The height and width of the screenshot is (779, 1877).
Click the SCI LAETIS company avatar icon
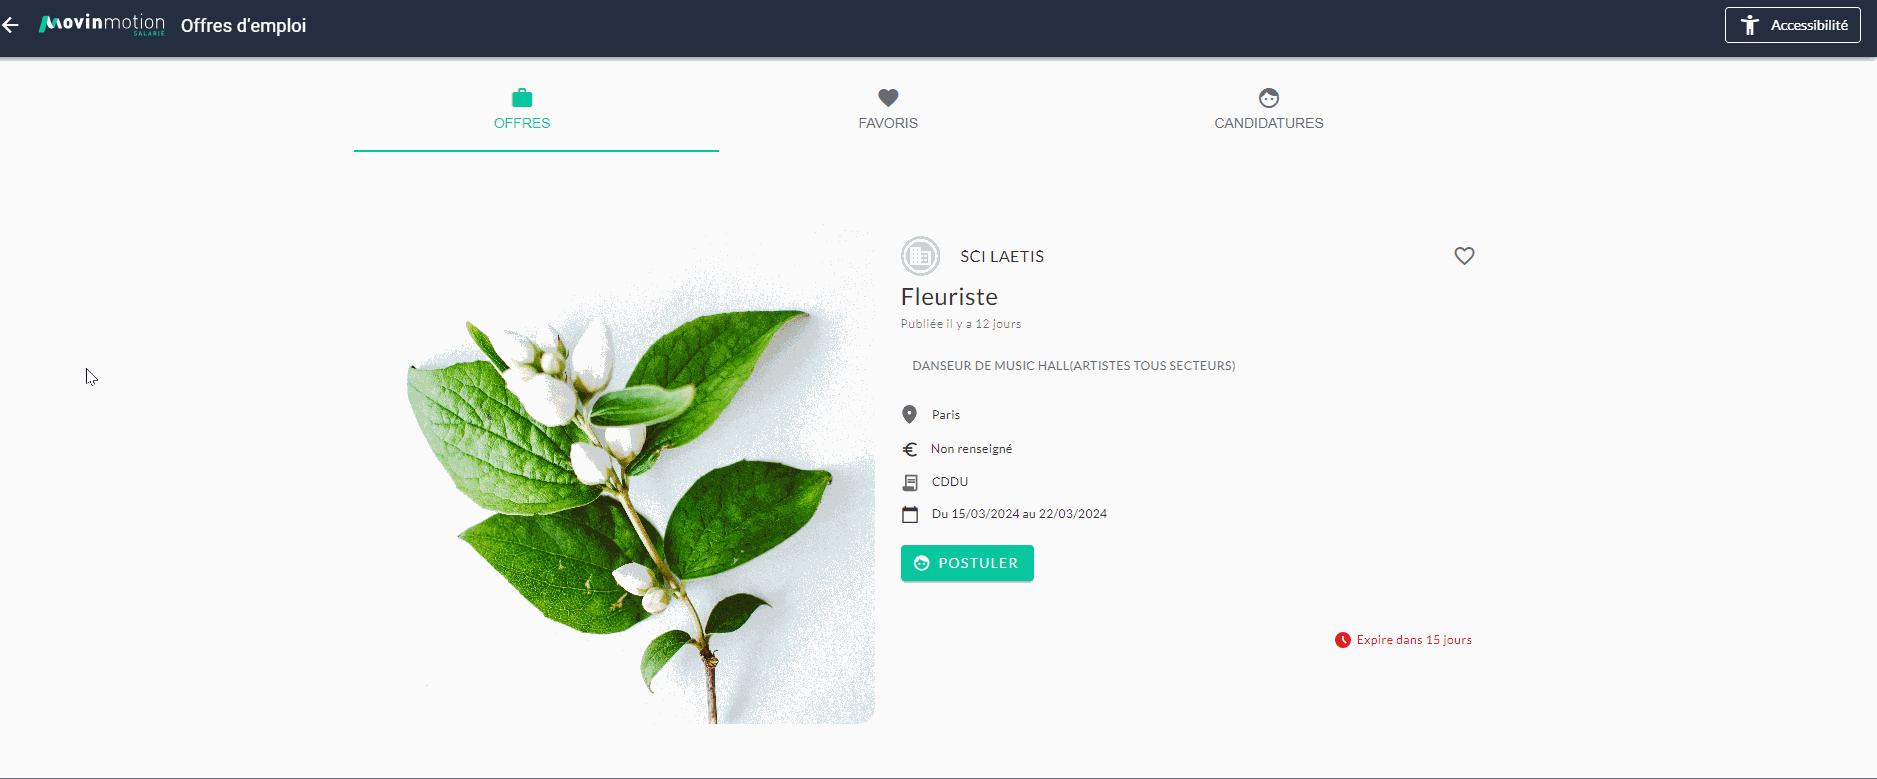point(920,256)
